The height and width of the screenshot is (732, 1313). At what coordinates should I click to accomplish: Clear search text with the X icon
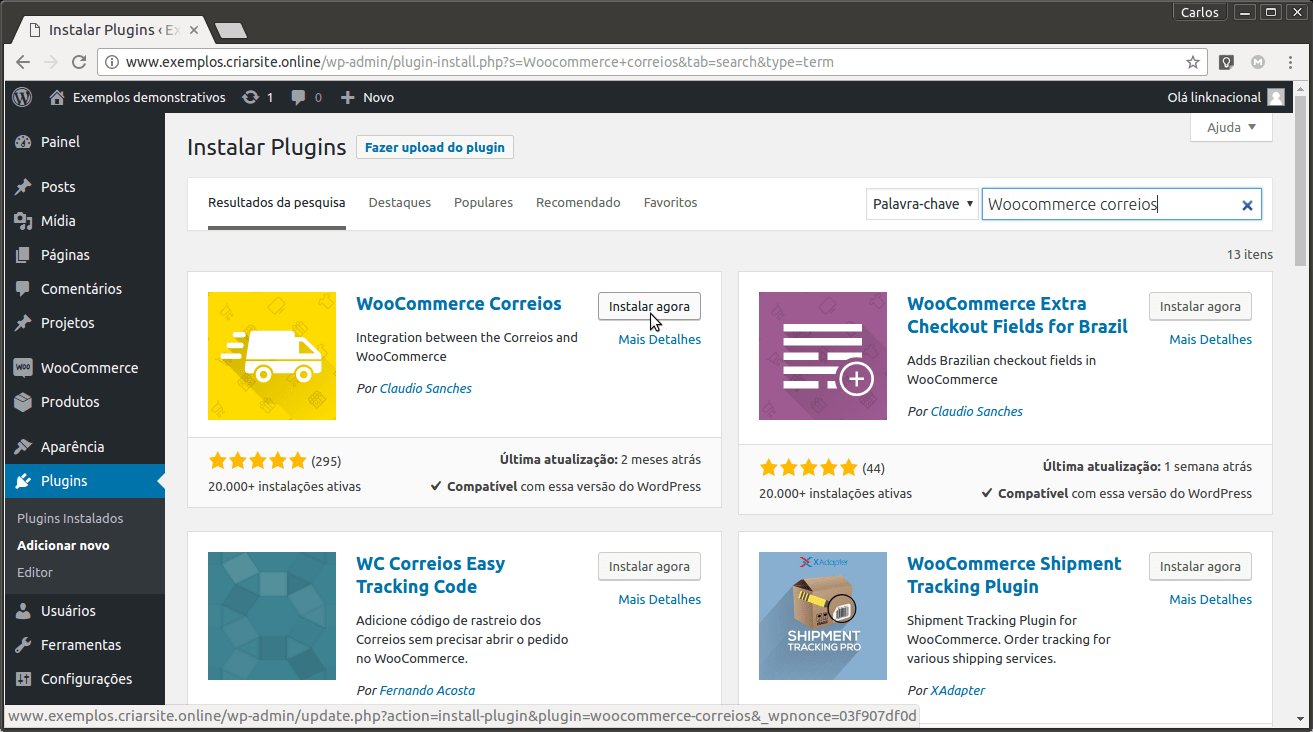[1247, 205]
